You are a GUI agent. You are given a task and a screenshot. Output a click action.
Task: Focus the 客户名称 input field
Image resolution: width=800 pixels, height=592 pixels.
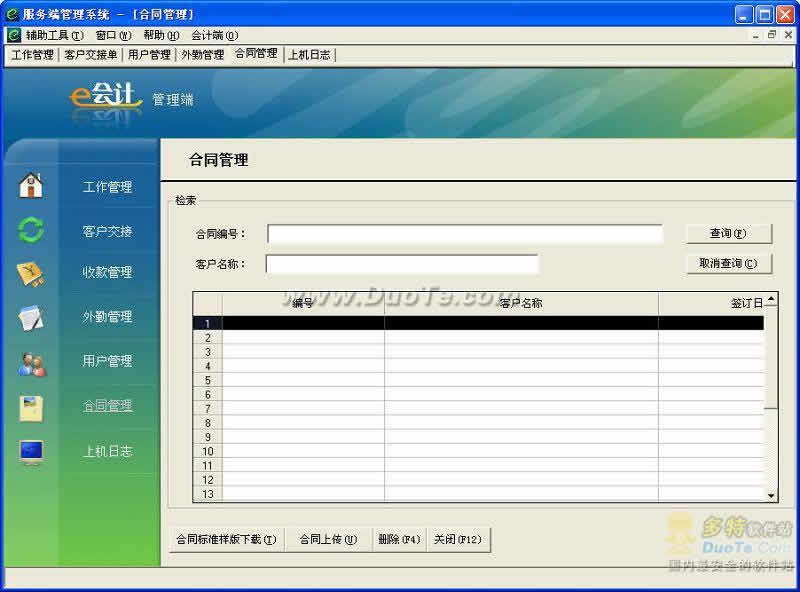402,264
